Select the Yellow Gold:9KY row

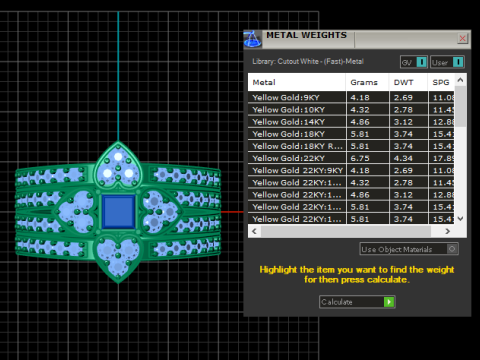click(351, 97)
